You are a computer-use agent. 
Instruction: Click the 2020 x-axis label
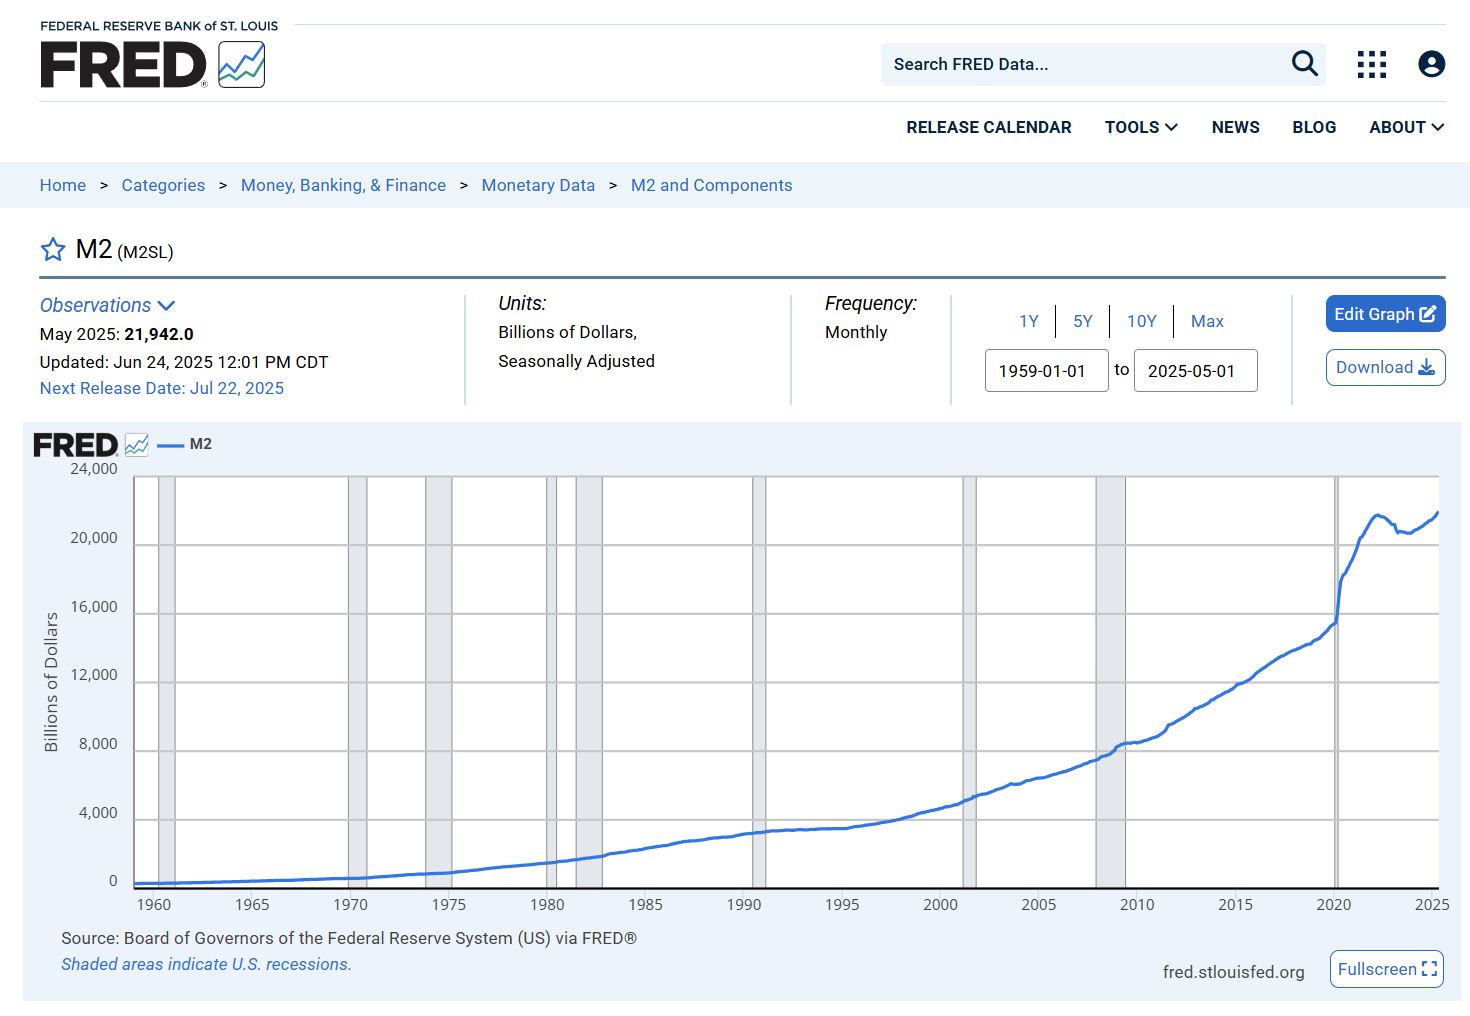(x=1334, y=904)
